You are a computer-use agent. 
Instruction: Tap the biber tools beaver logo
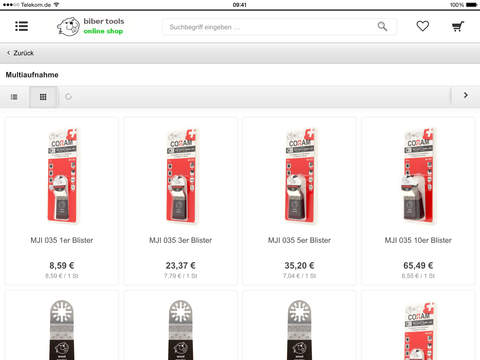coord(68,27)
